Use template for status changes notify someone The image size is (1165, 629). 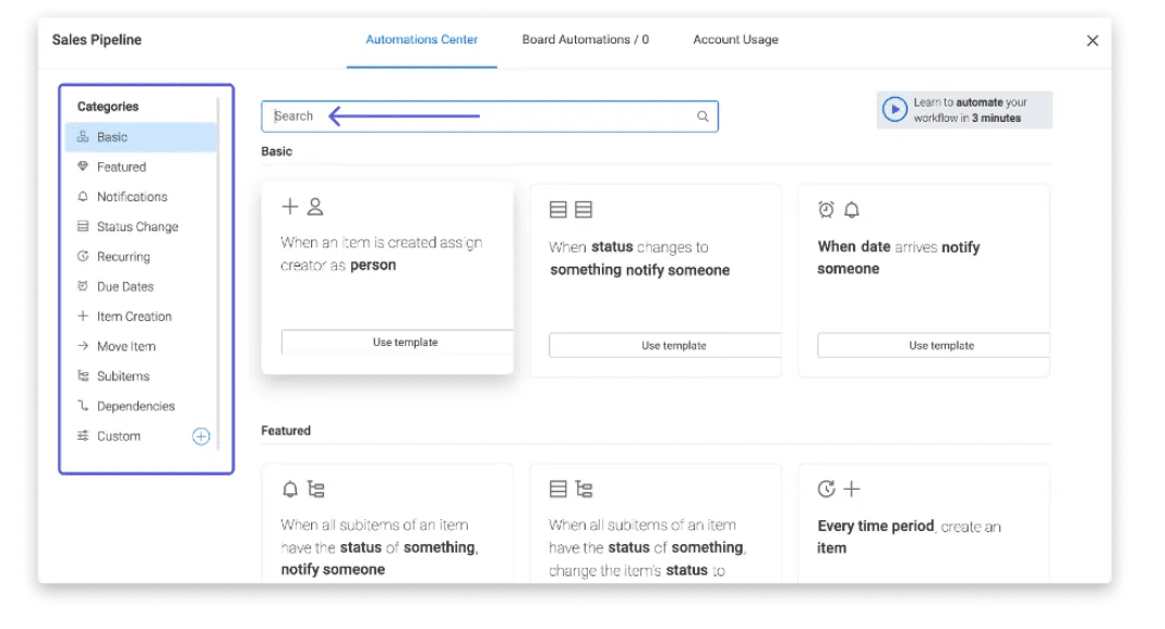665,345
